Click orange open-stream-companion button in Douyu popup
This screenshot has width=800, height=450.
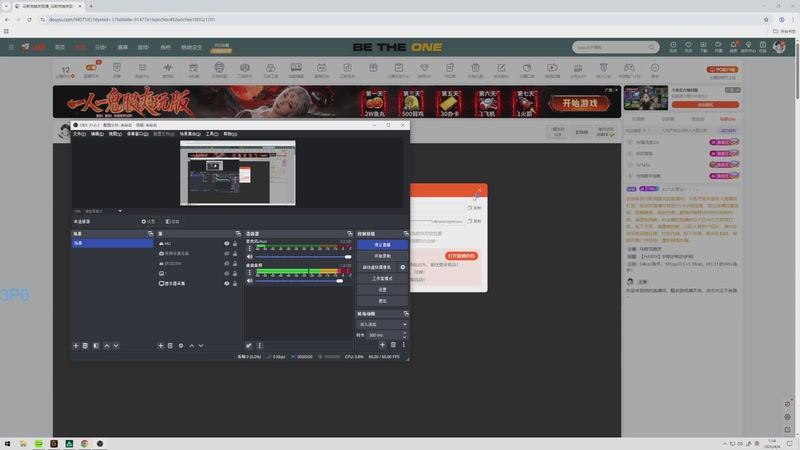click(x=461, y=256)
